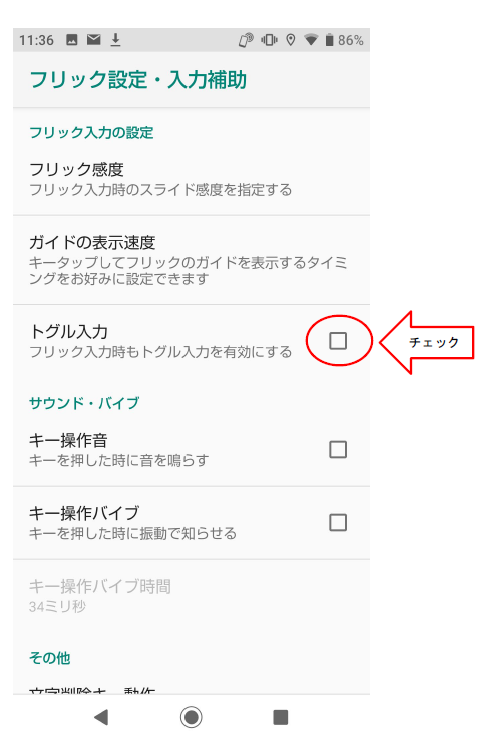Tap the その他 section header
Image resolution: width=488 pixels, height=744 pixels.
tap(50, 658)
